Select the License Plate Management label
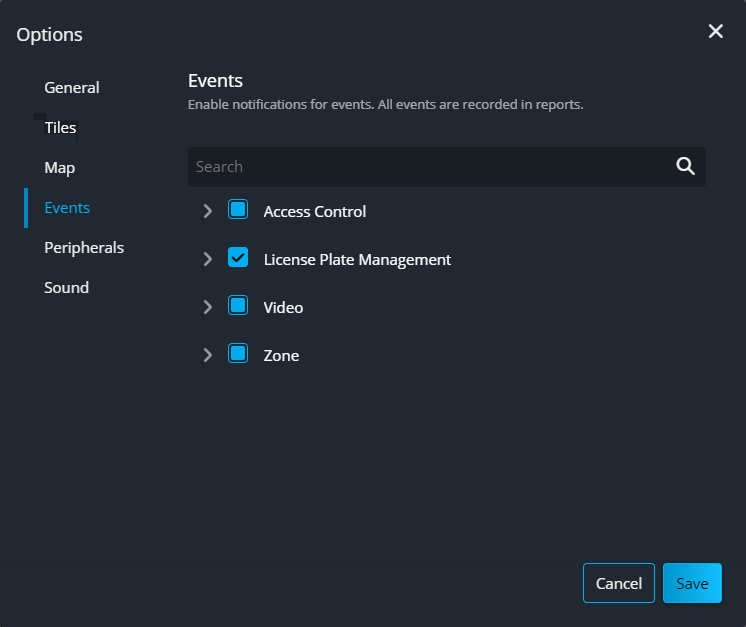 point(357,260)
